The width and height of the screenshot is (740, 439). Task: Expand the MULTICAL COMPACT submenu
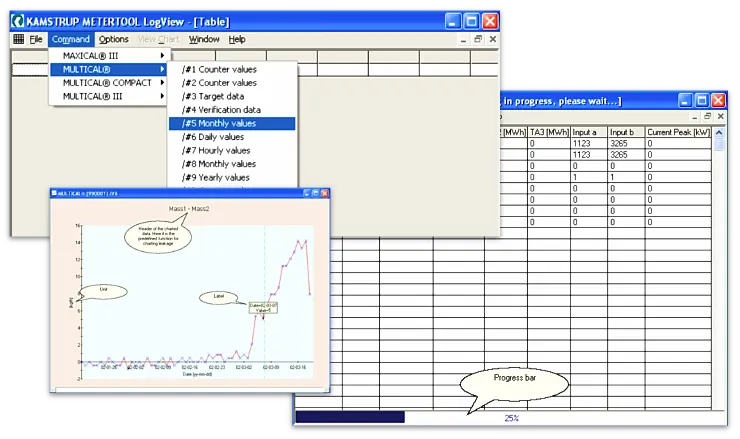point(108,83)
